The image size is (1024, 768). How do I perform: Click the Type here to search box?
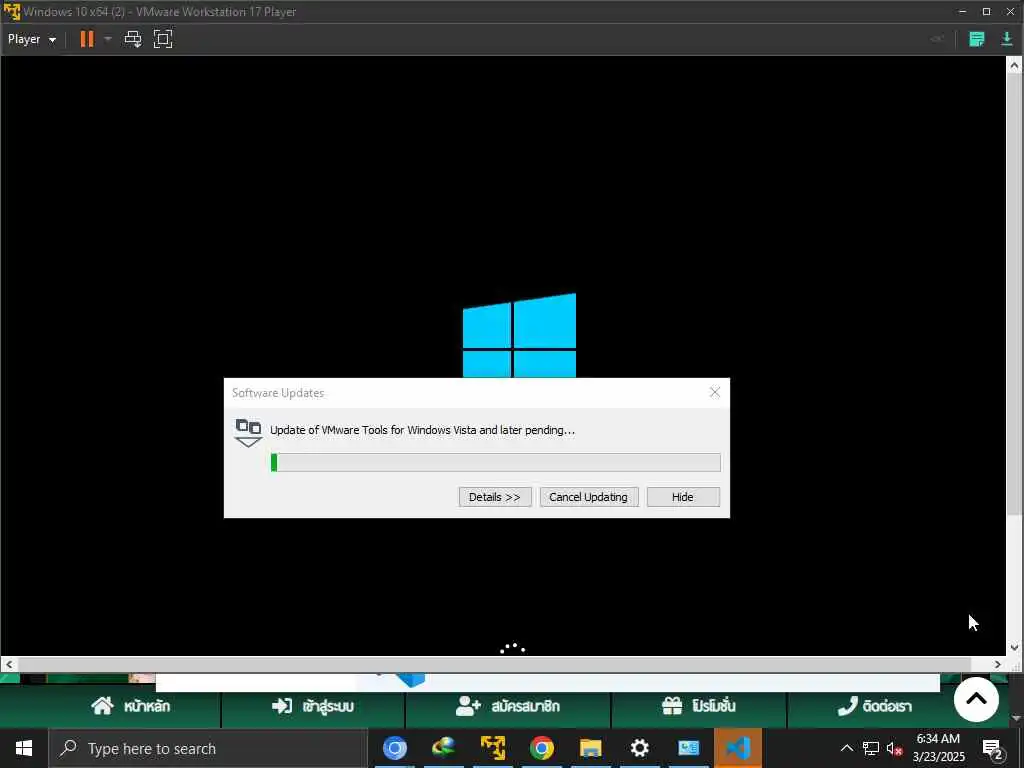208,748
